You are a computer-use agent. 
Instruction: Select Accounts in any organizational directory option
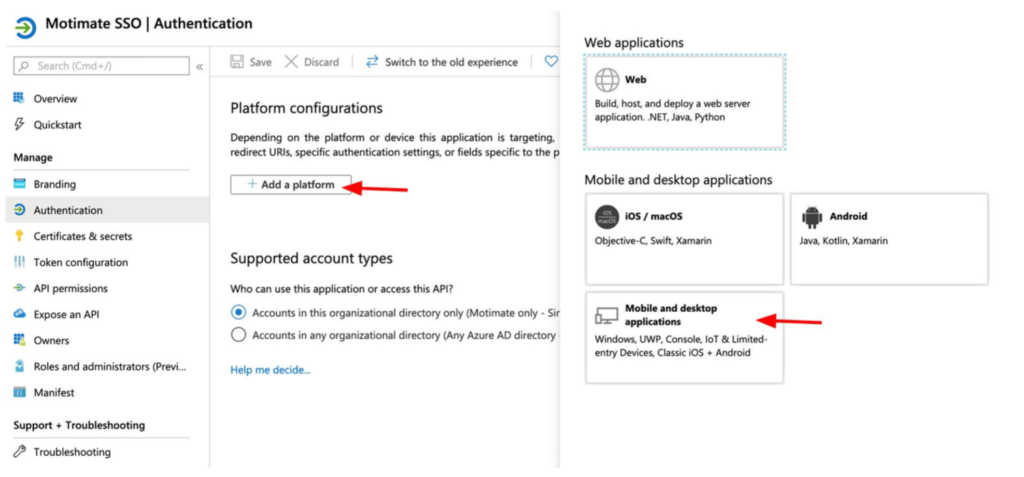[x=238, y=336]
